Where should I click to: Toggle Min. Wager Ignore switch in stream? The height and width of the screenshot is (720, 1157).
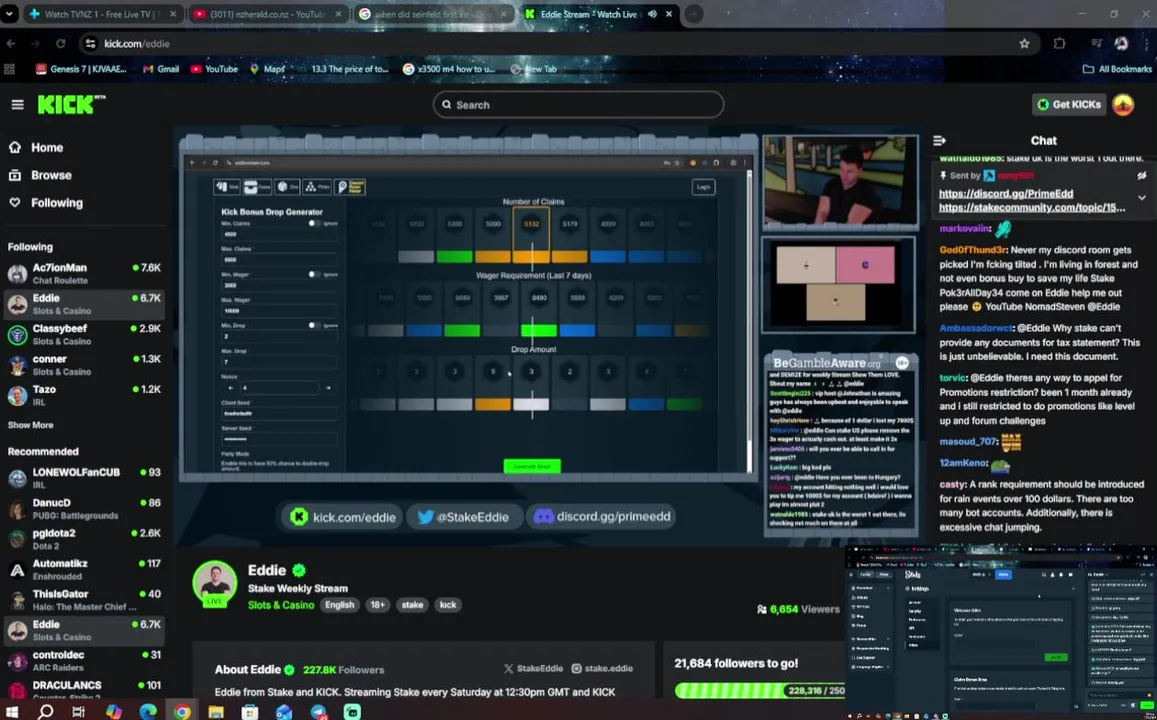pyautogui.click(x=314, y=274)
